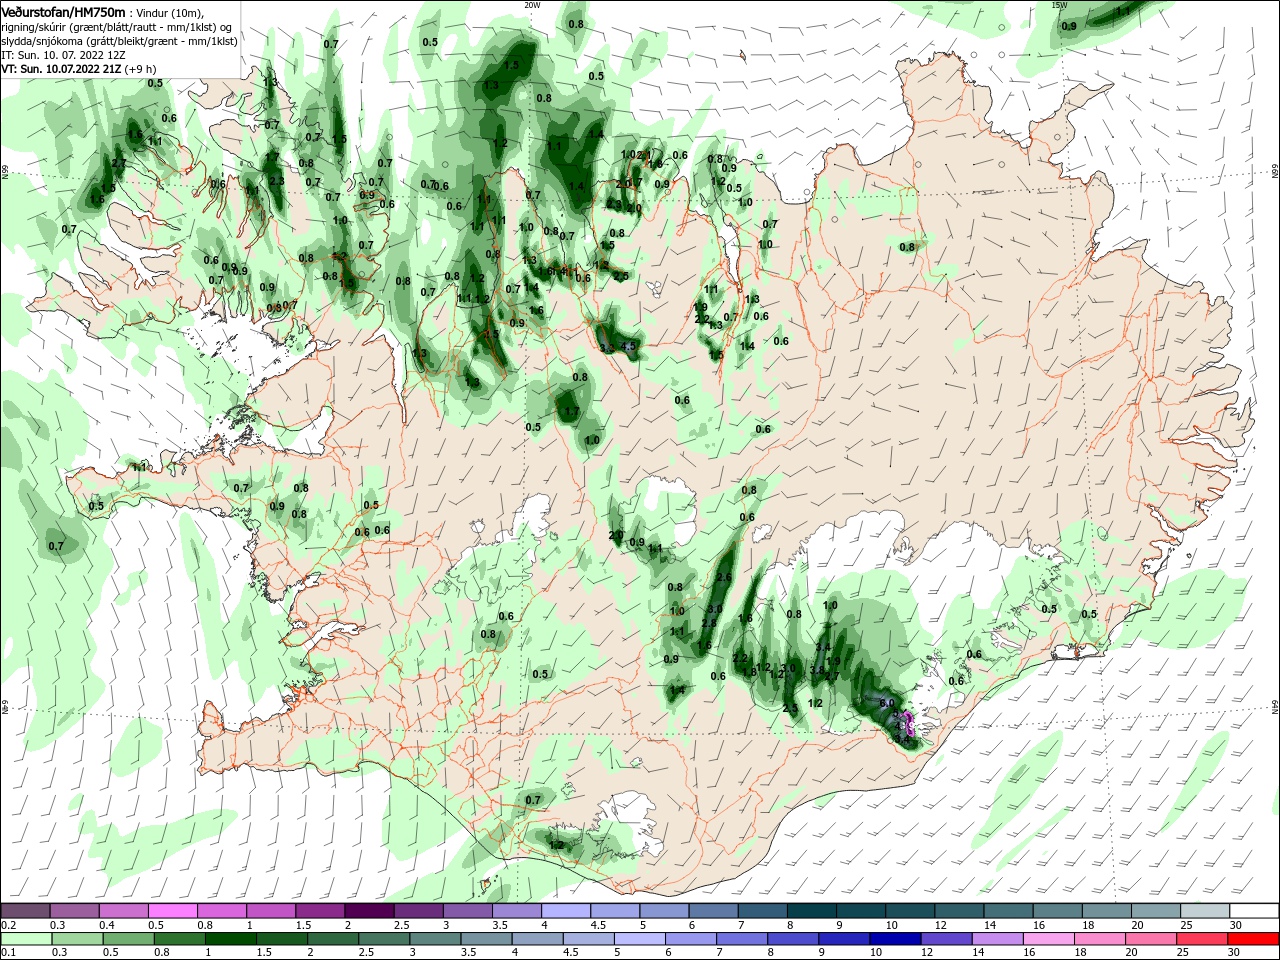This screenshot has width=1280, height=960.
Task: Select the palest green swatch labeled 0.1
Action: 25,939
